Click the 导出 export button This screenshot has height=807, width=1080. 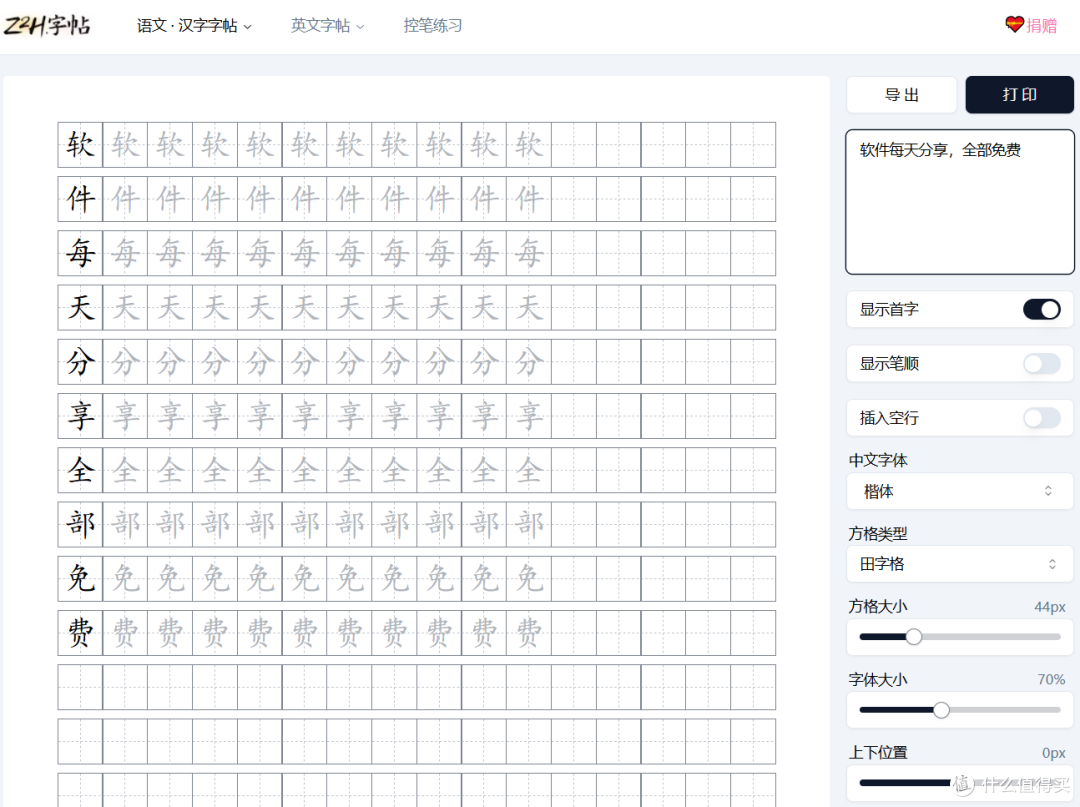(x=902, y=95)
